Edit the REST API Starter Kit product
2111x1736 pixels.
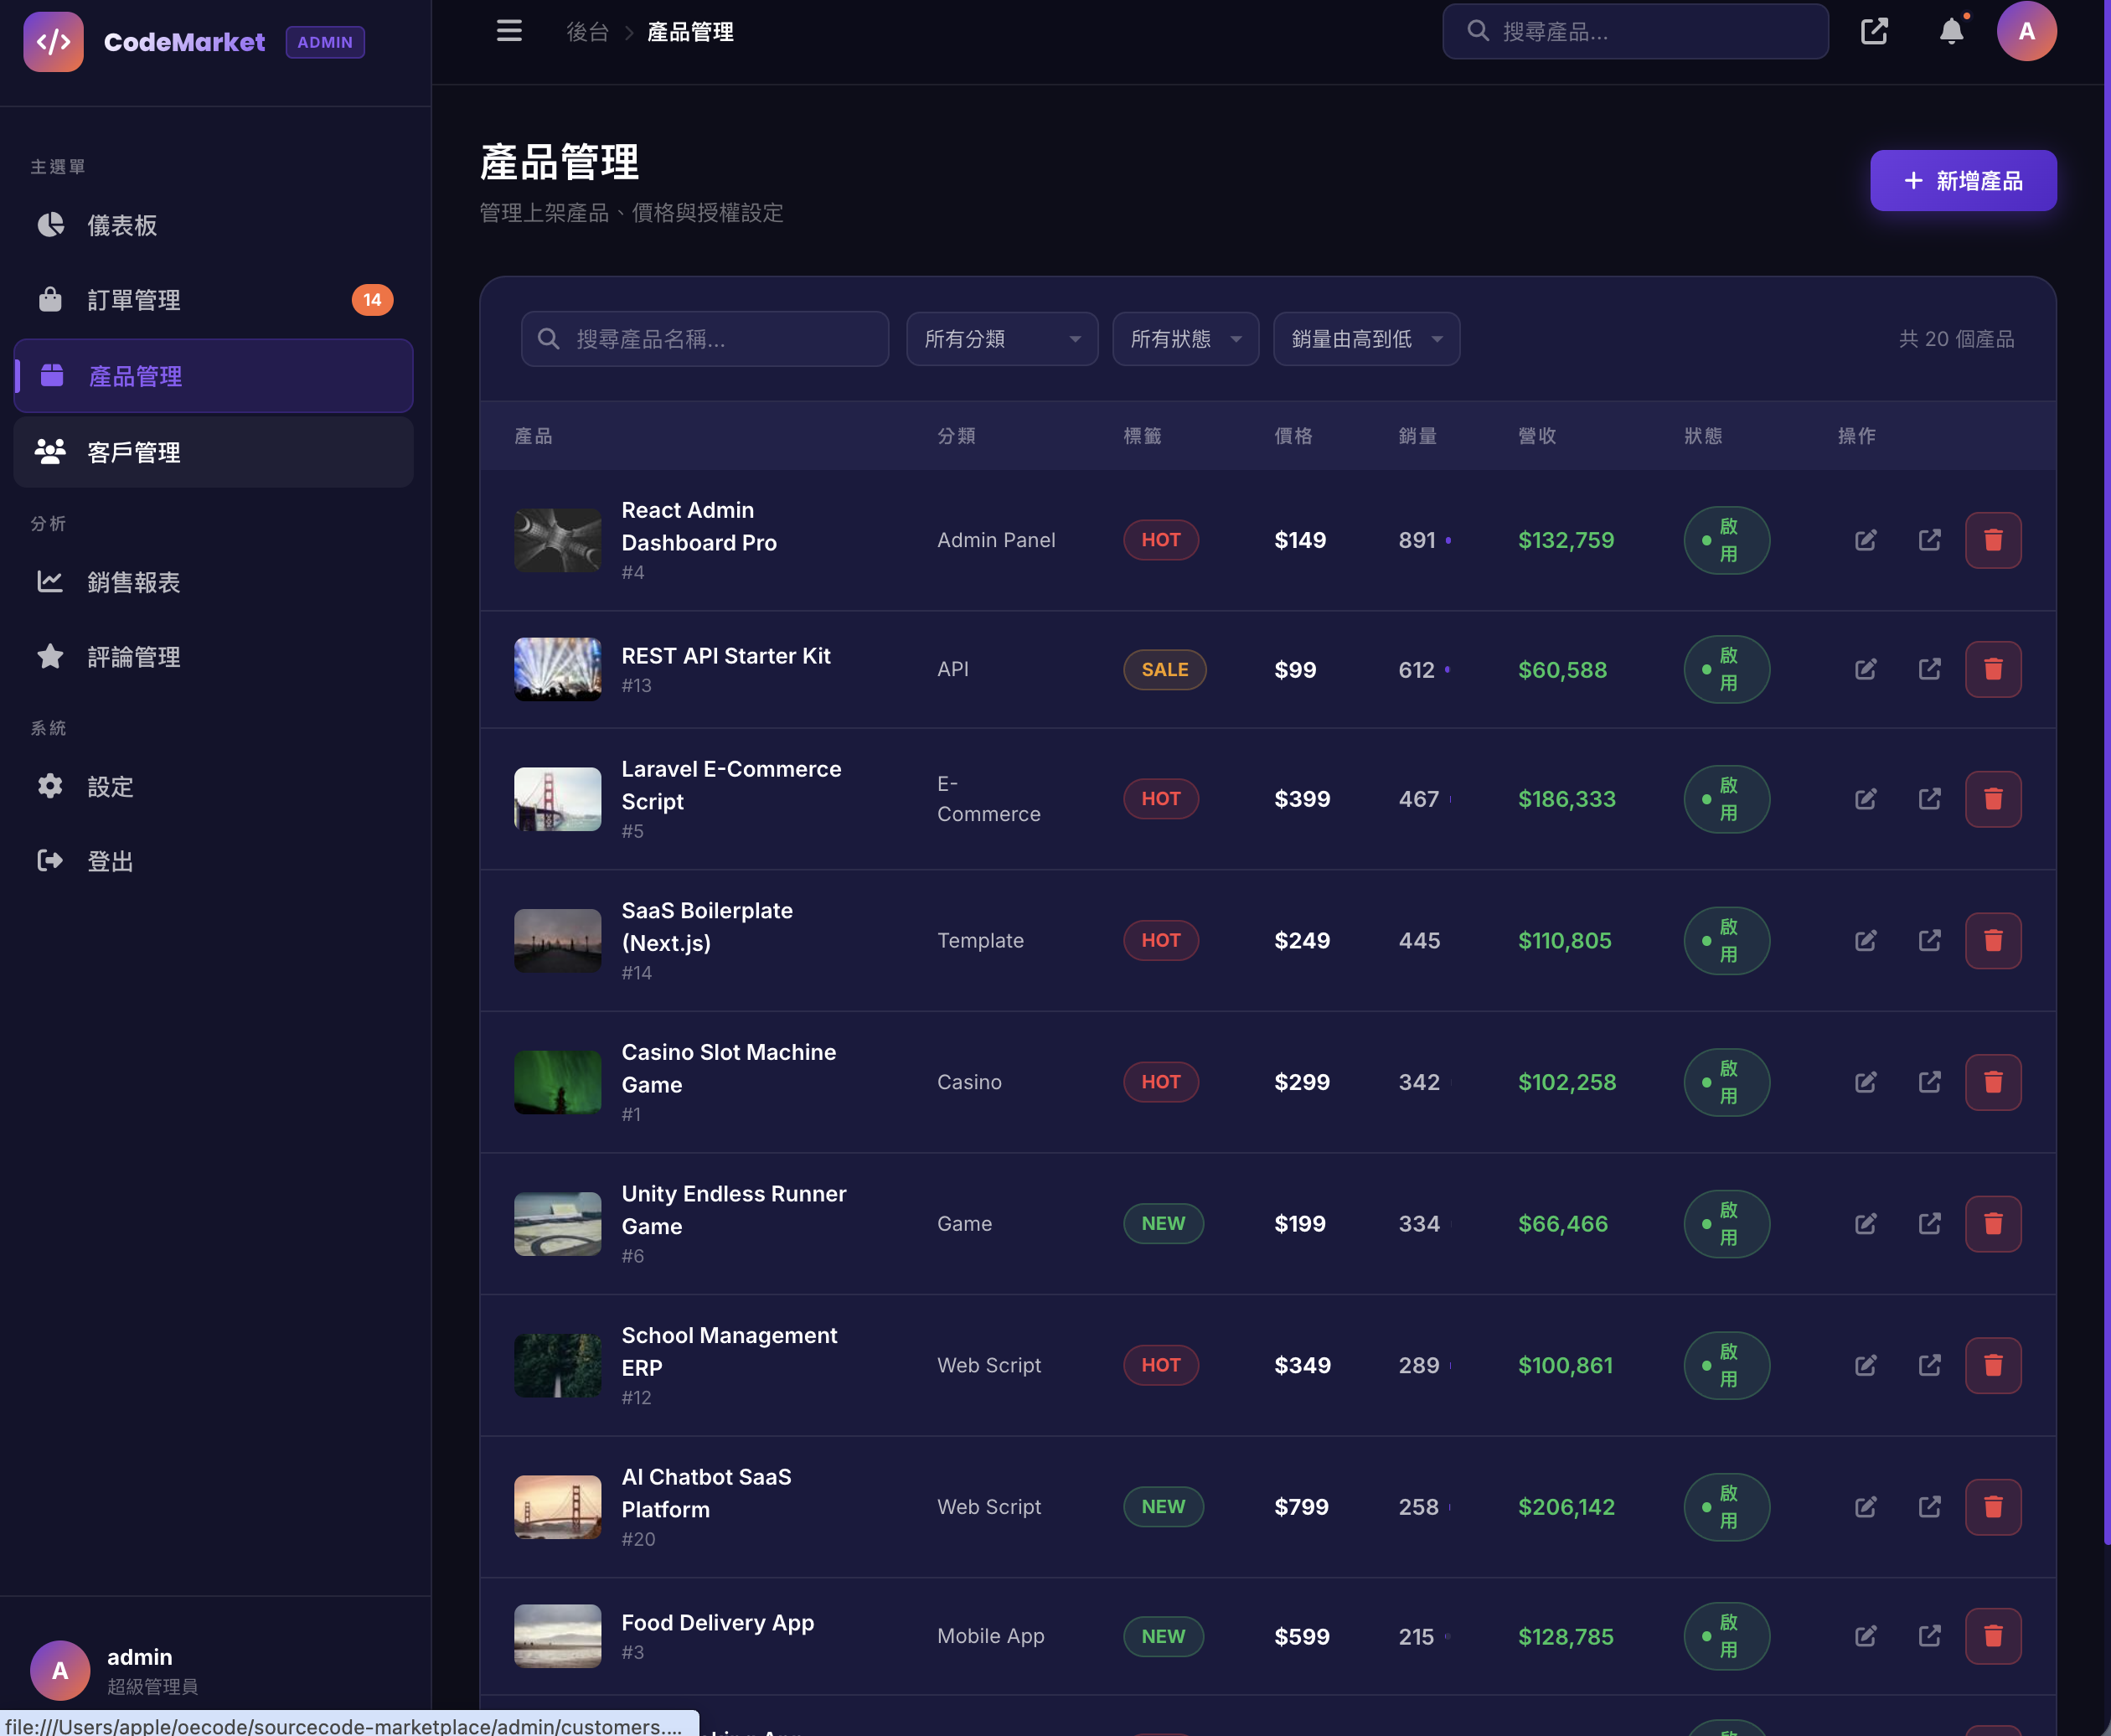(x=1865, y=669)
